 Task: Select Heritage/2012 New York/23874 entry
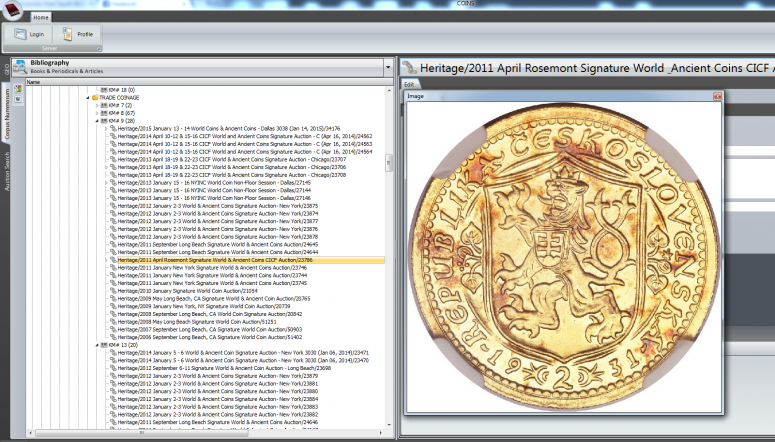pyautogui.click(x=217, y=214)
